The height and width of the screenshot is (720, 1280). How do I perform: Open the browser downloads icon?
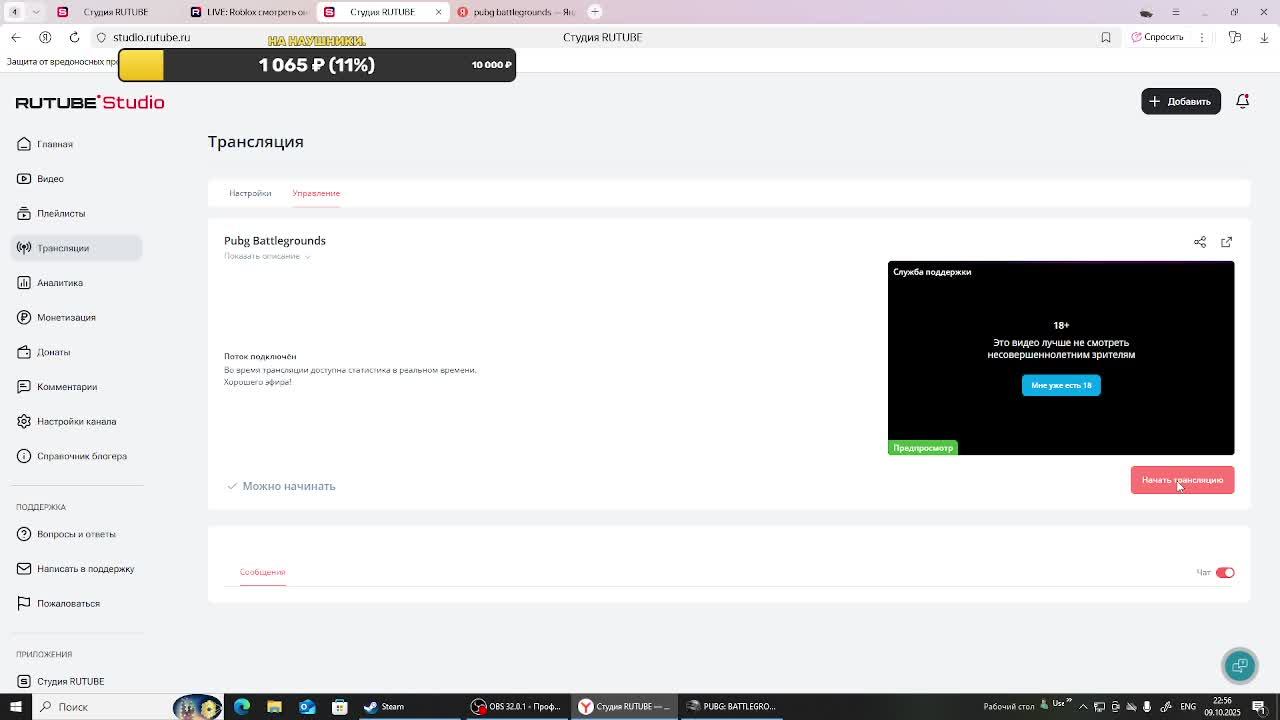[1264, 37]
